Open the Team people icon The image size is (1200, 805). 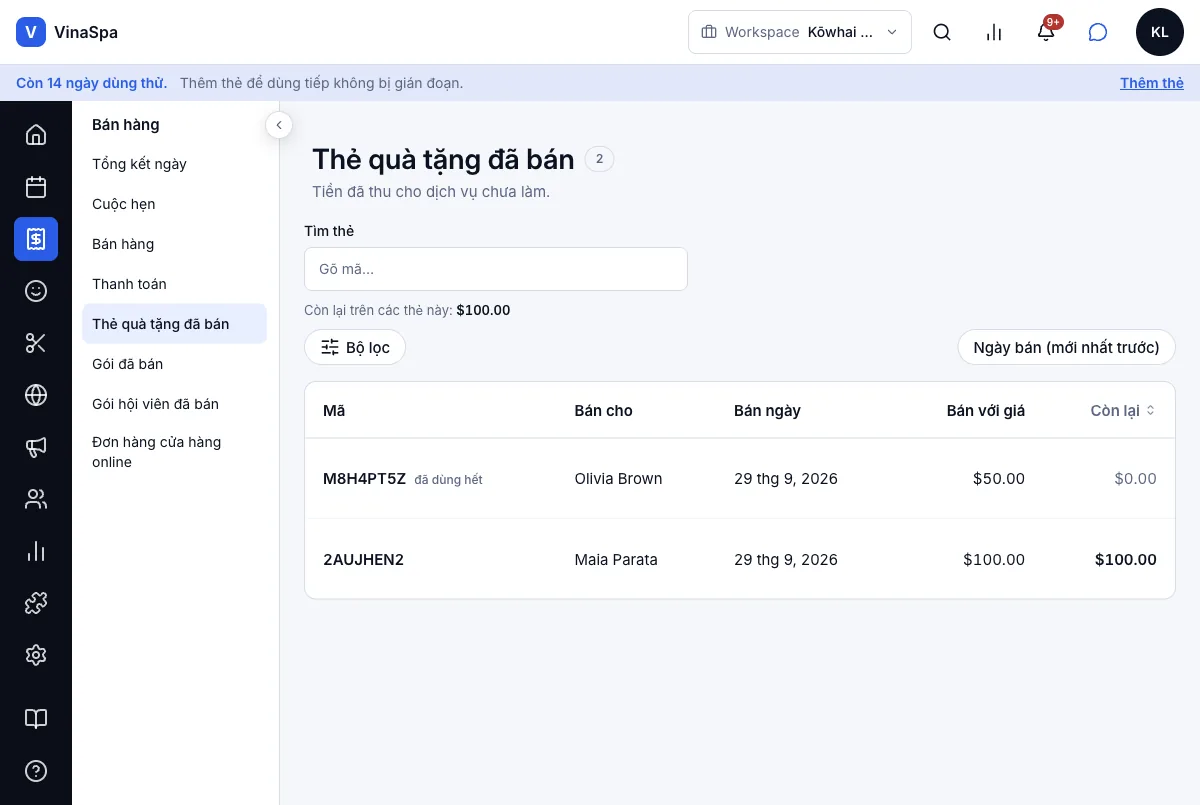coord(36,499)
